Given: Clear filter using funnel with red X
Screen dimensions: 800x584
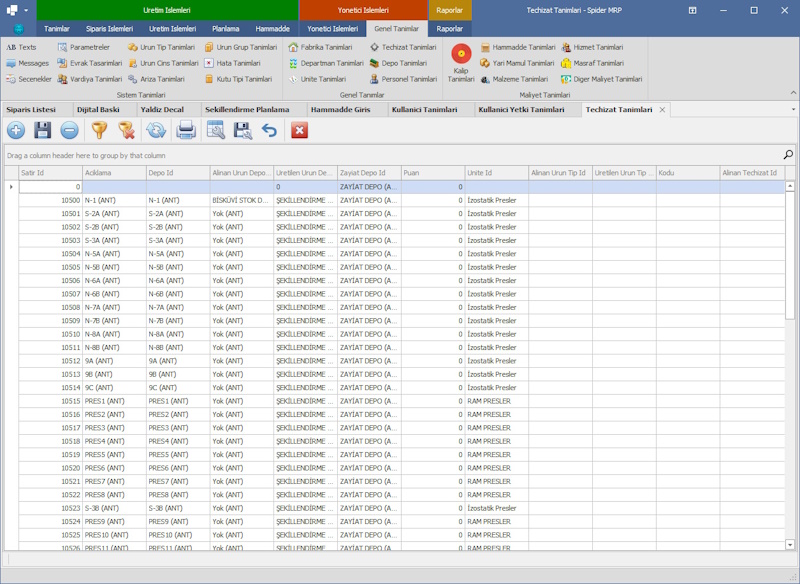Looking at the screenshot, I should [x=127, y=131].
